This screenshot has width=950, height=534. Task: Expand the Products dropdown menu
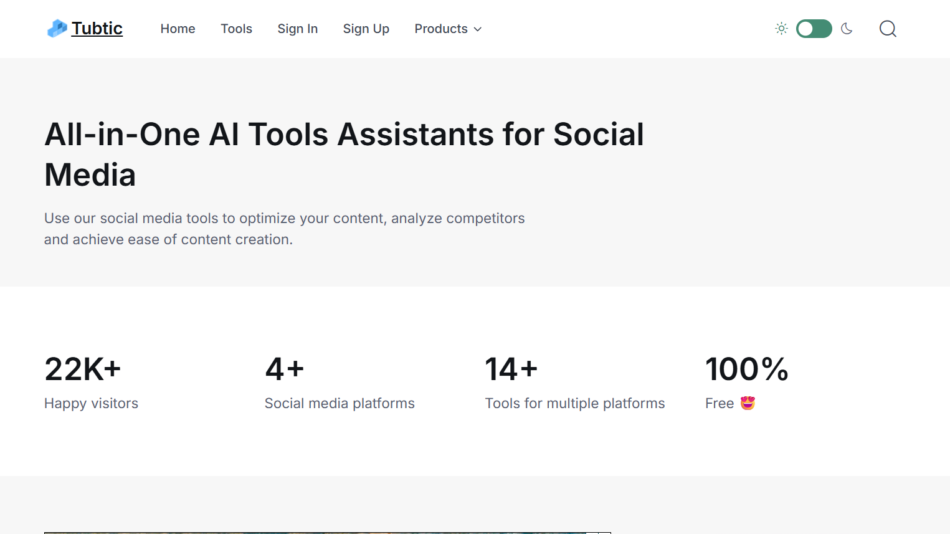441,29
